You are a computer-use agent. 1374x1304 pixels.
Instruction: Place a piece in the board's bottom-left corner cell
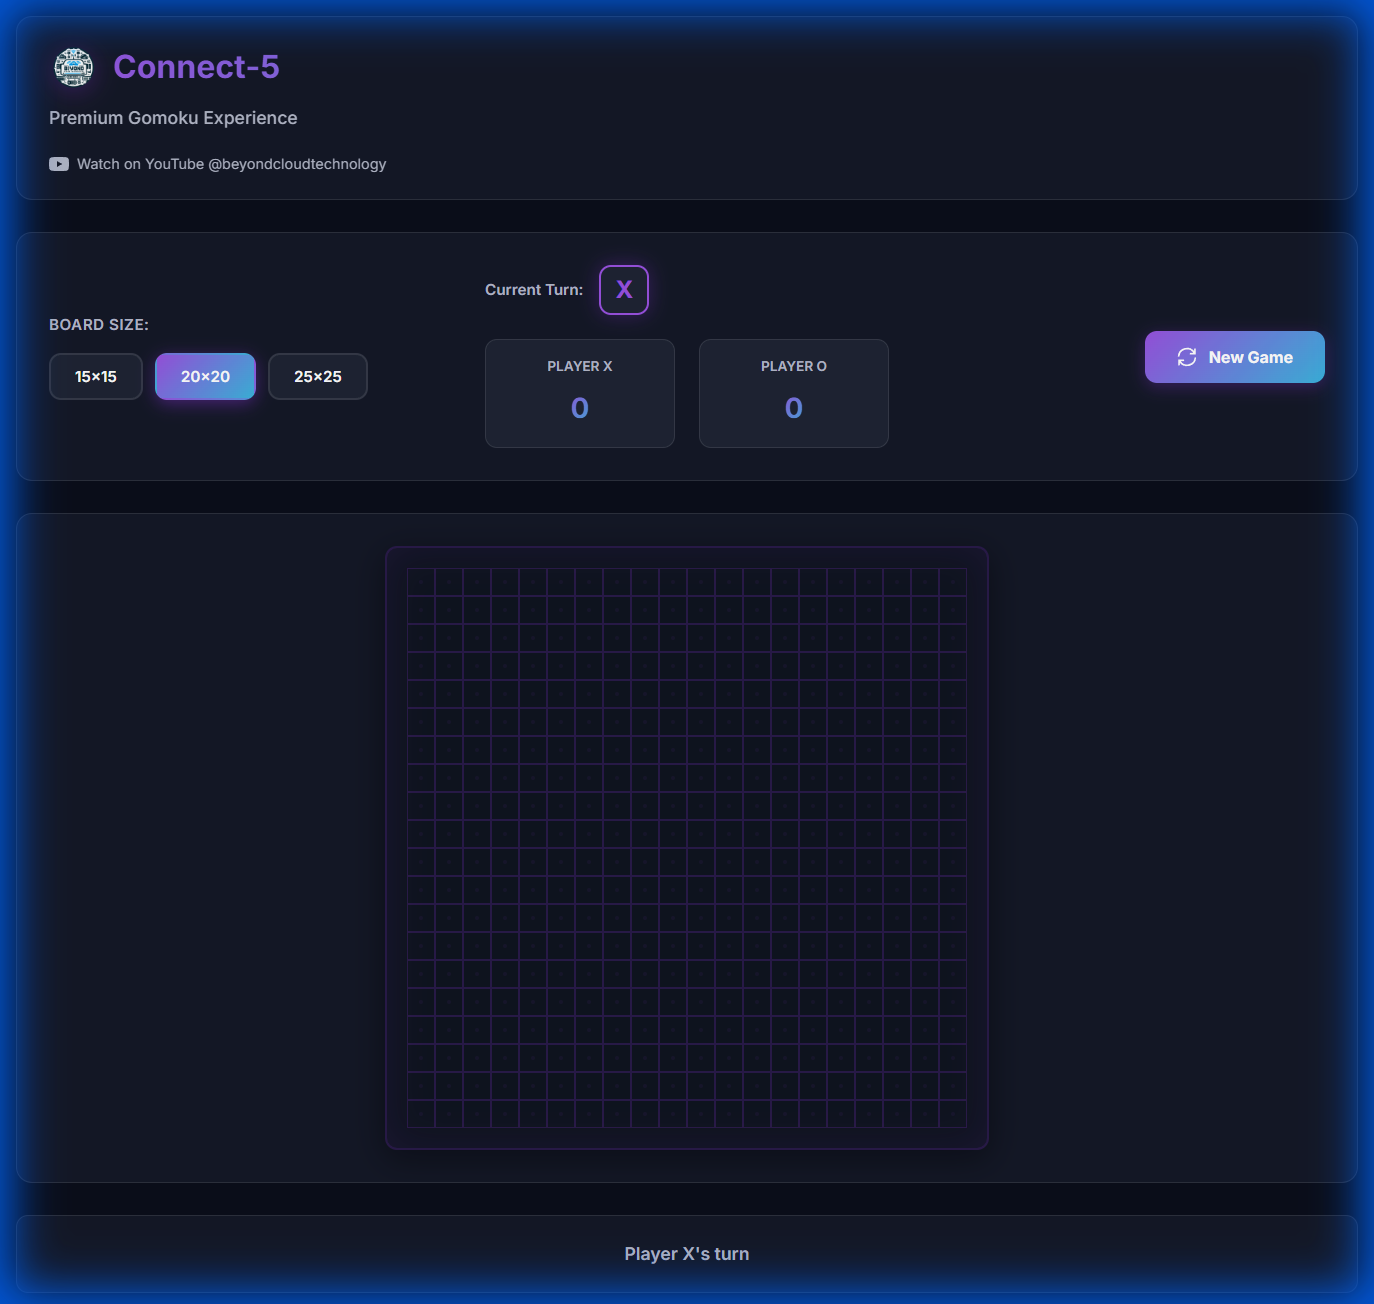[421, 1114]
